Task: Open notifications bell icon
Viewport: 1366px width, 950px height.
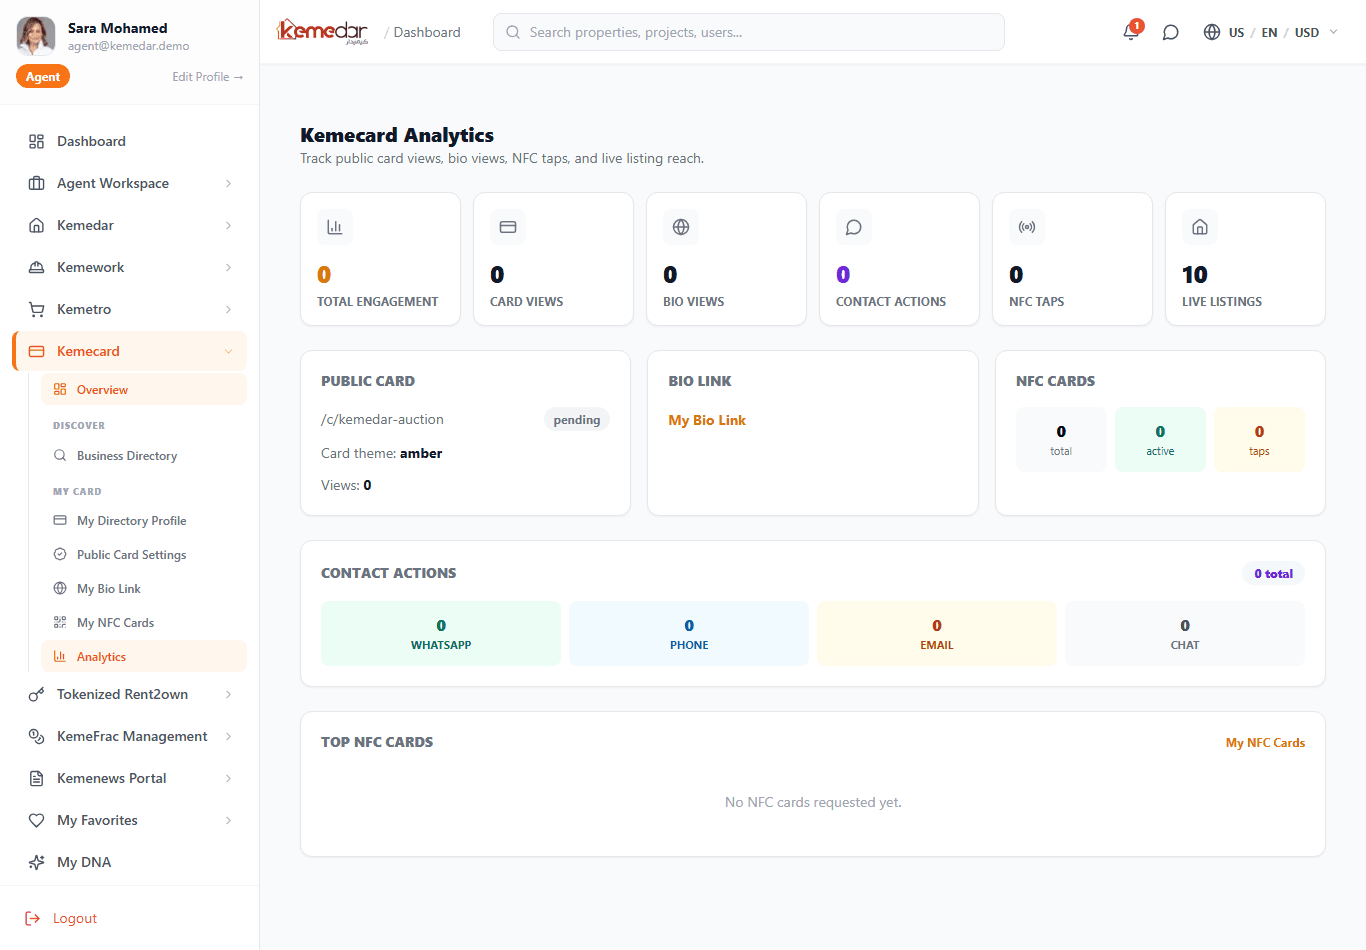Action: coord(1131,32)
